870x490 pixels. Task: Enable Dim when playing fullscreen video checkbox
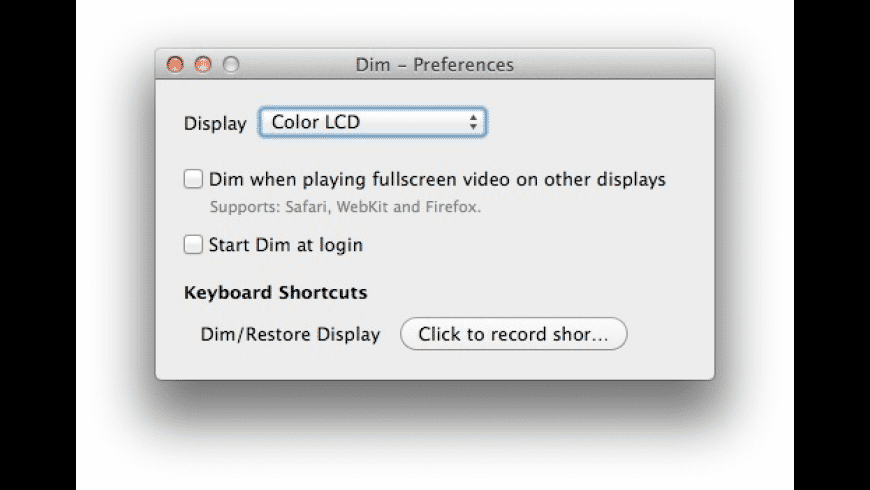tap(193, 180)
